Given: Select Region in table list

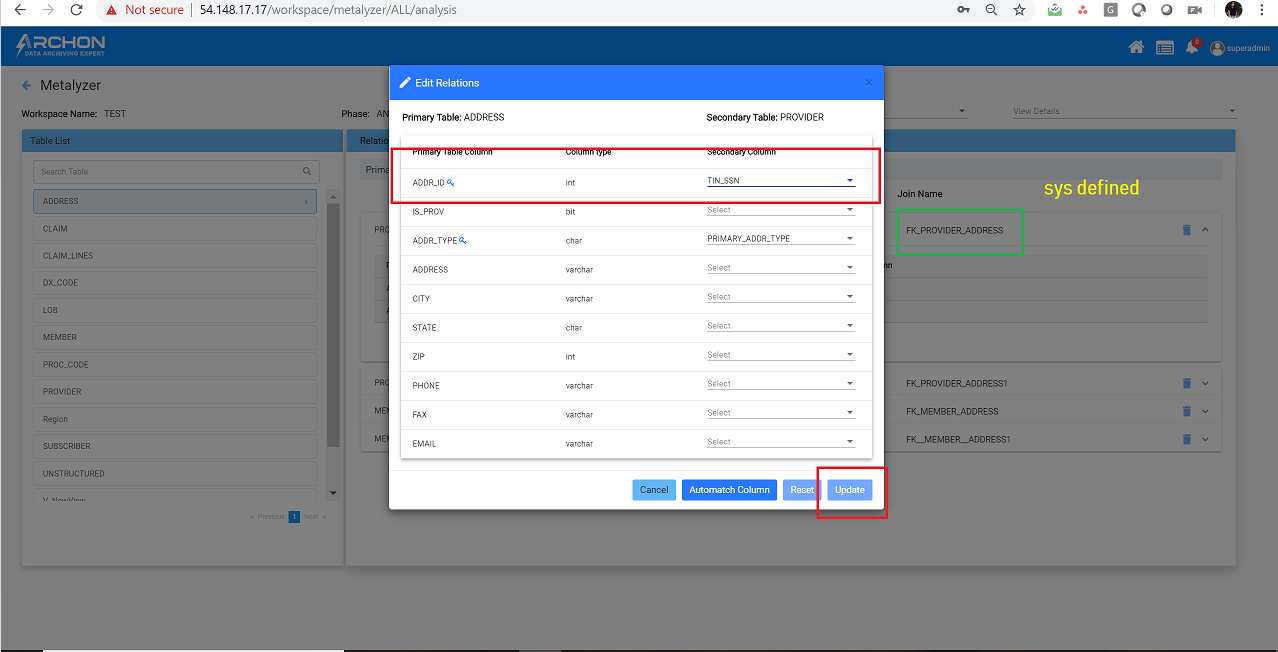Looking at the screenshot, I should click(x=175, y=419).
